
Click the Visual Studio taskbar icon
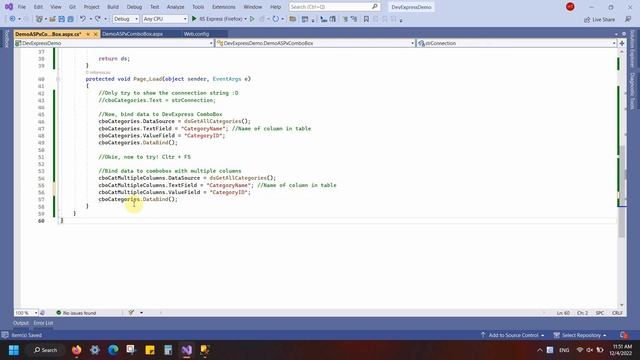(187, 350)
